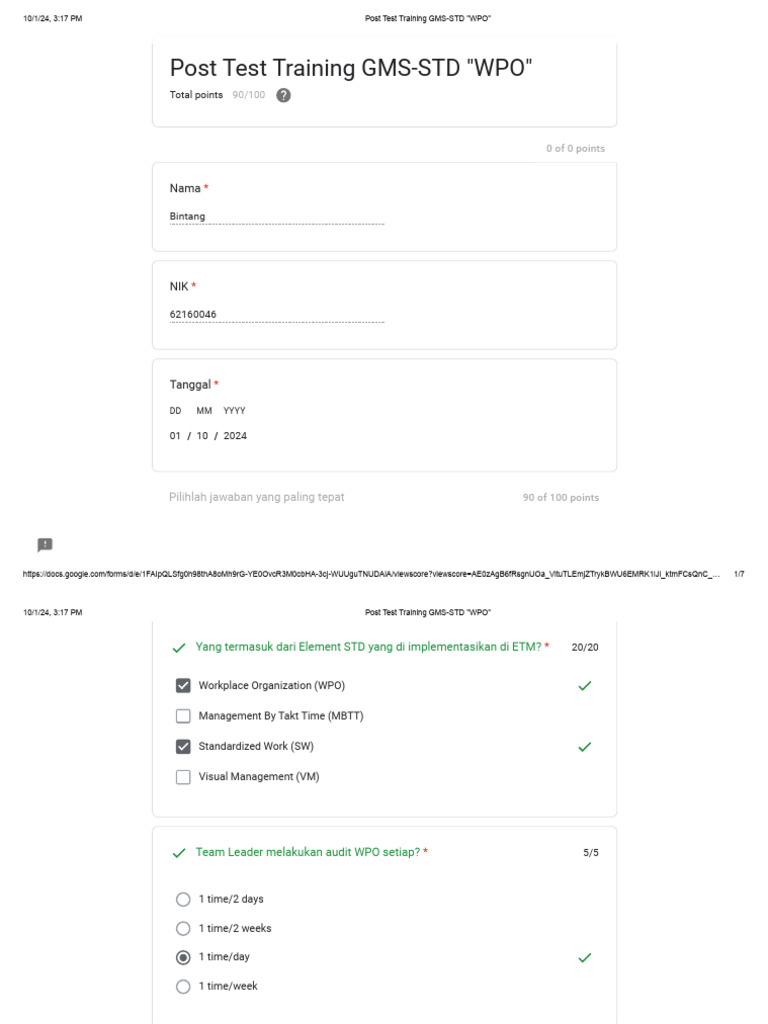This screenshot has height=1024, width=768.
Task: Click the total points help question-mark icon
Action: coord(283,96)
